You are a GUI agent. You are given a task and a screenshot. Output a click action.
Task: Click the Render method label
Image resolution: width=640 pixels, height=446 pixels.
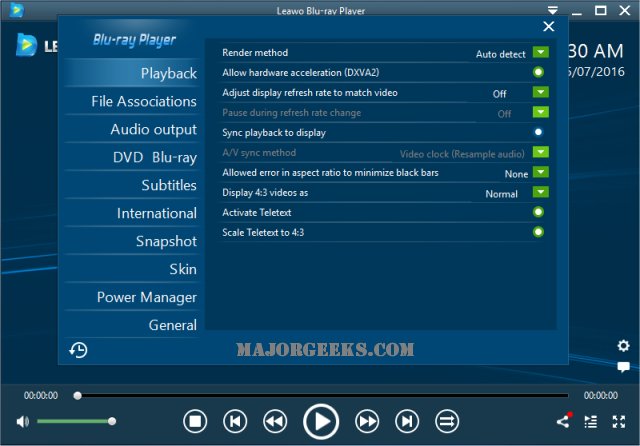click(255, 53)
